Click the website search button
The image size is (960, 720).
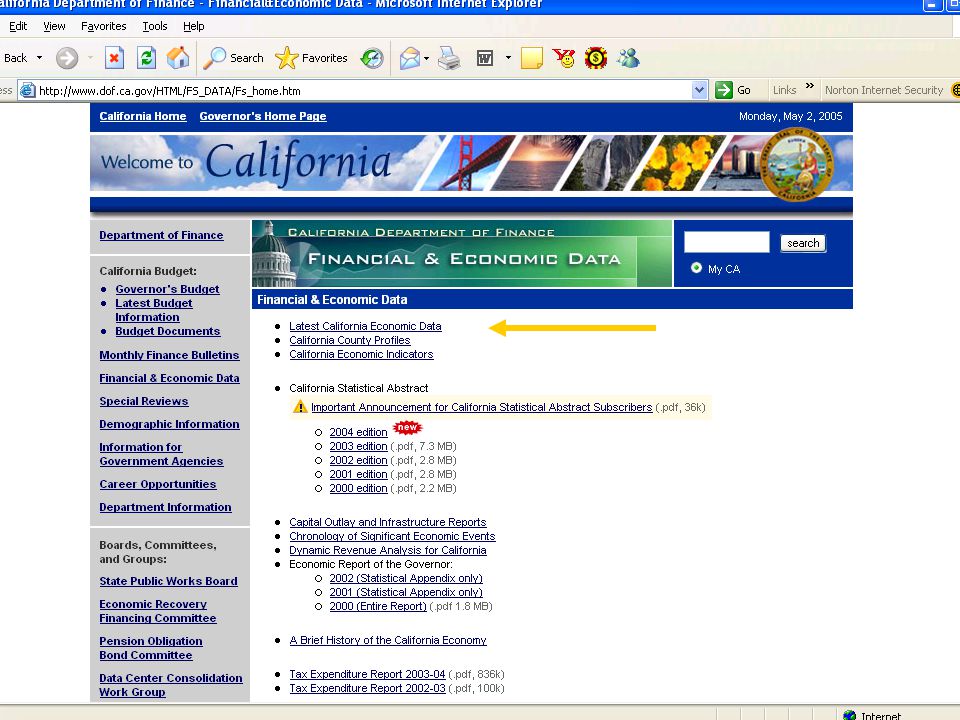[x=803, y=243]
